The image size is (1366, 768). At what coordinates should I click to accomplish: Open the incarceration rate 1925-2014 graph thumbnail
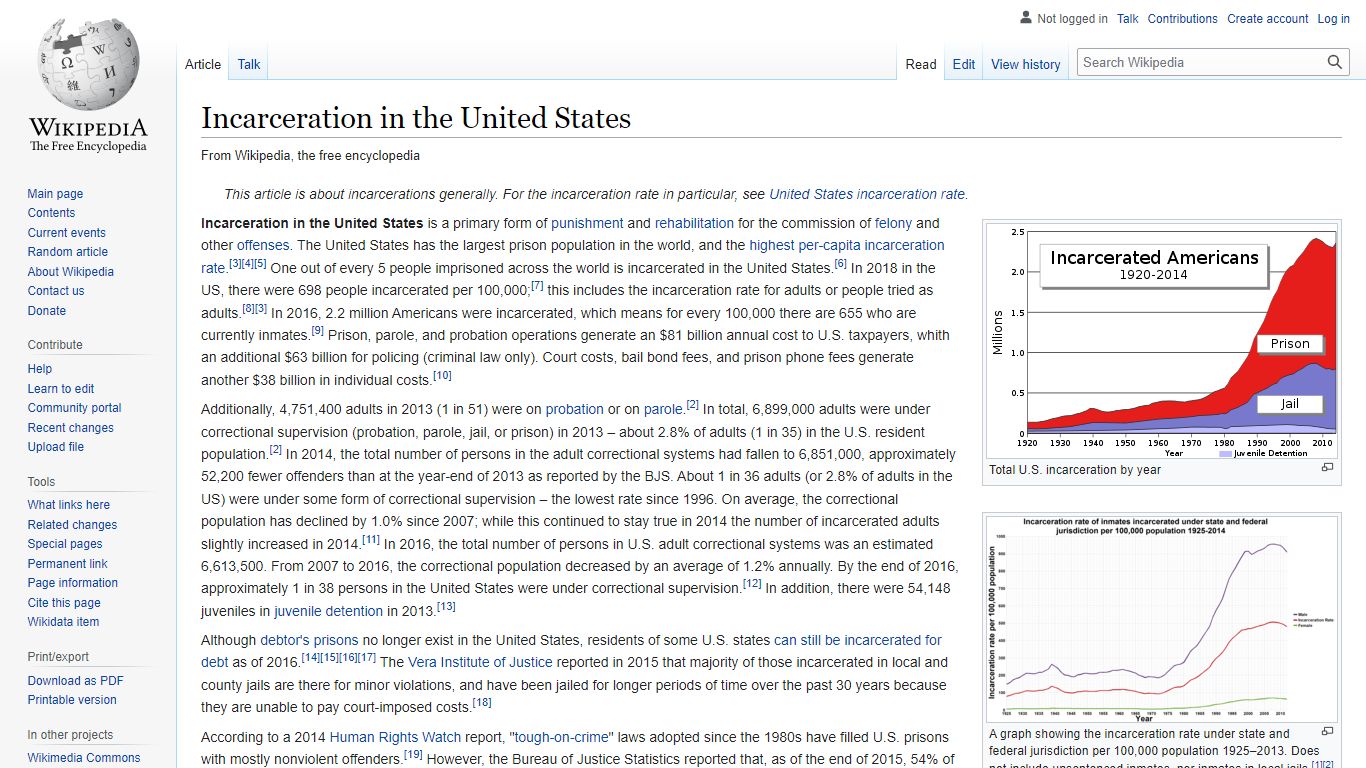(1162, 619)
